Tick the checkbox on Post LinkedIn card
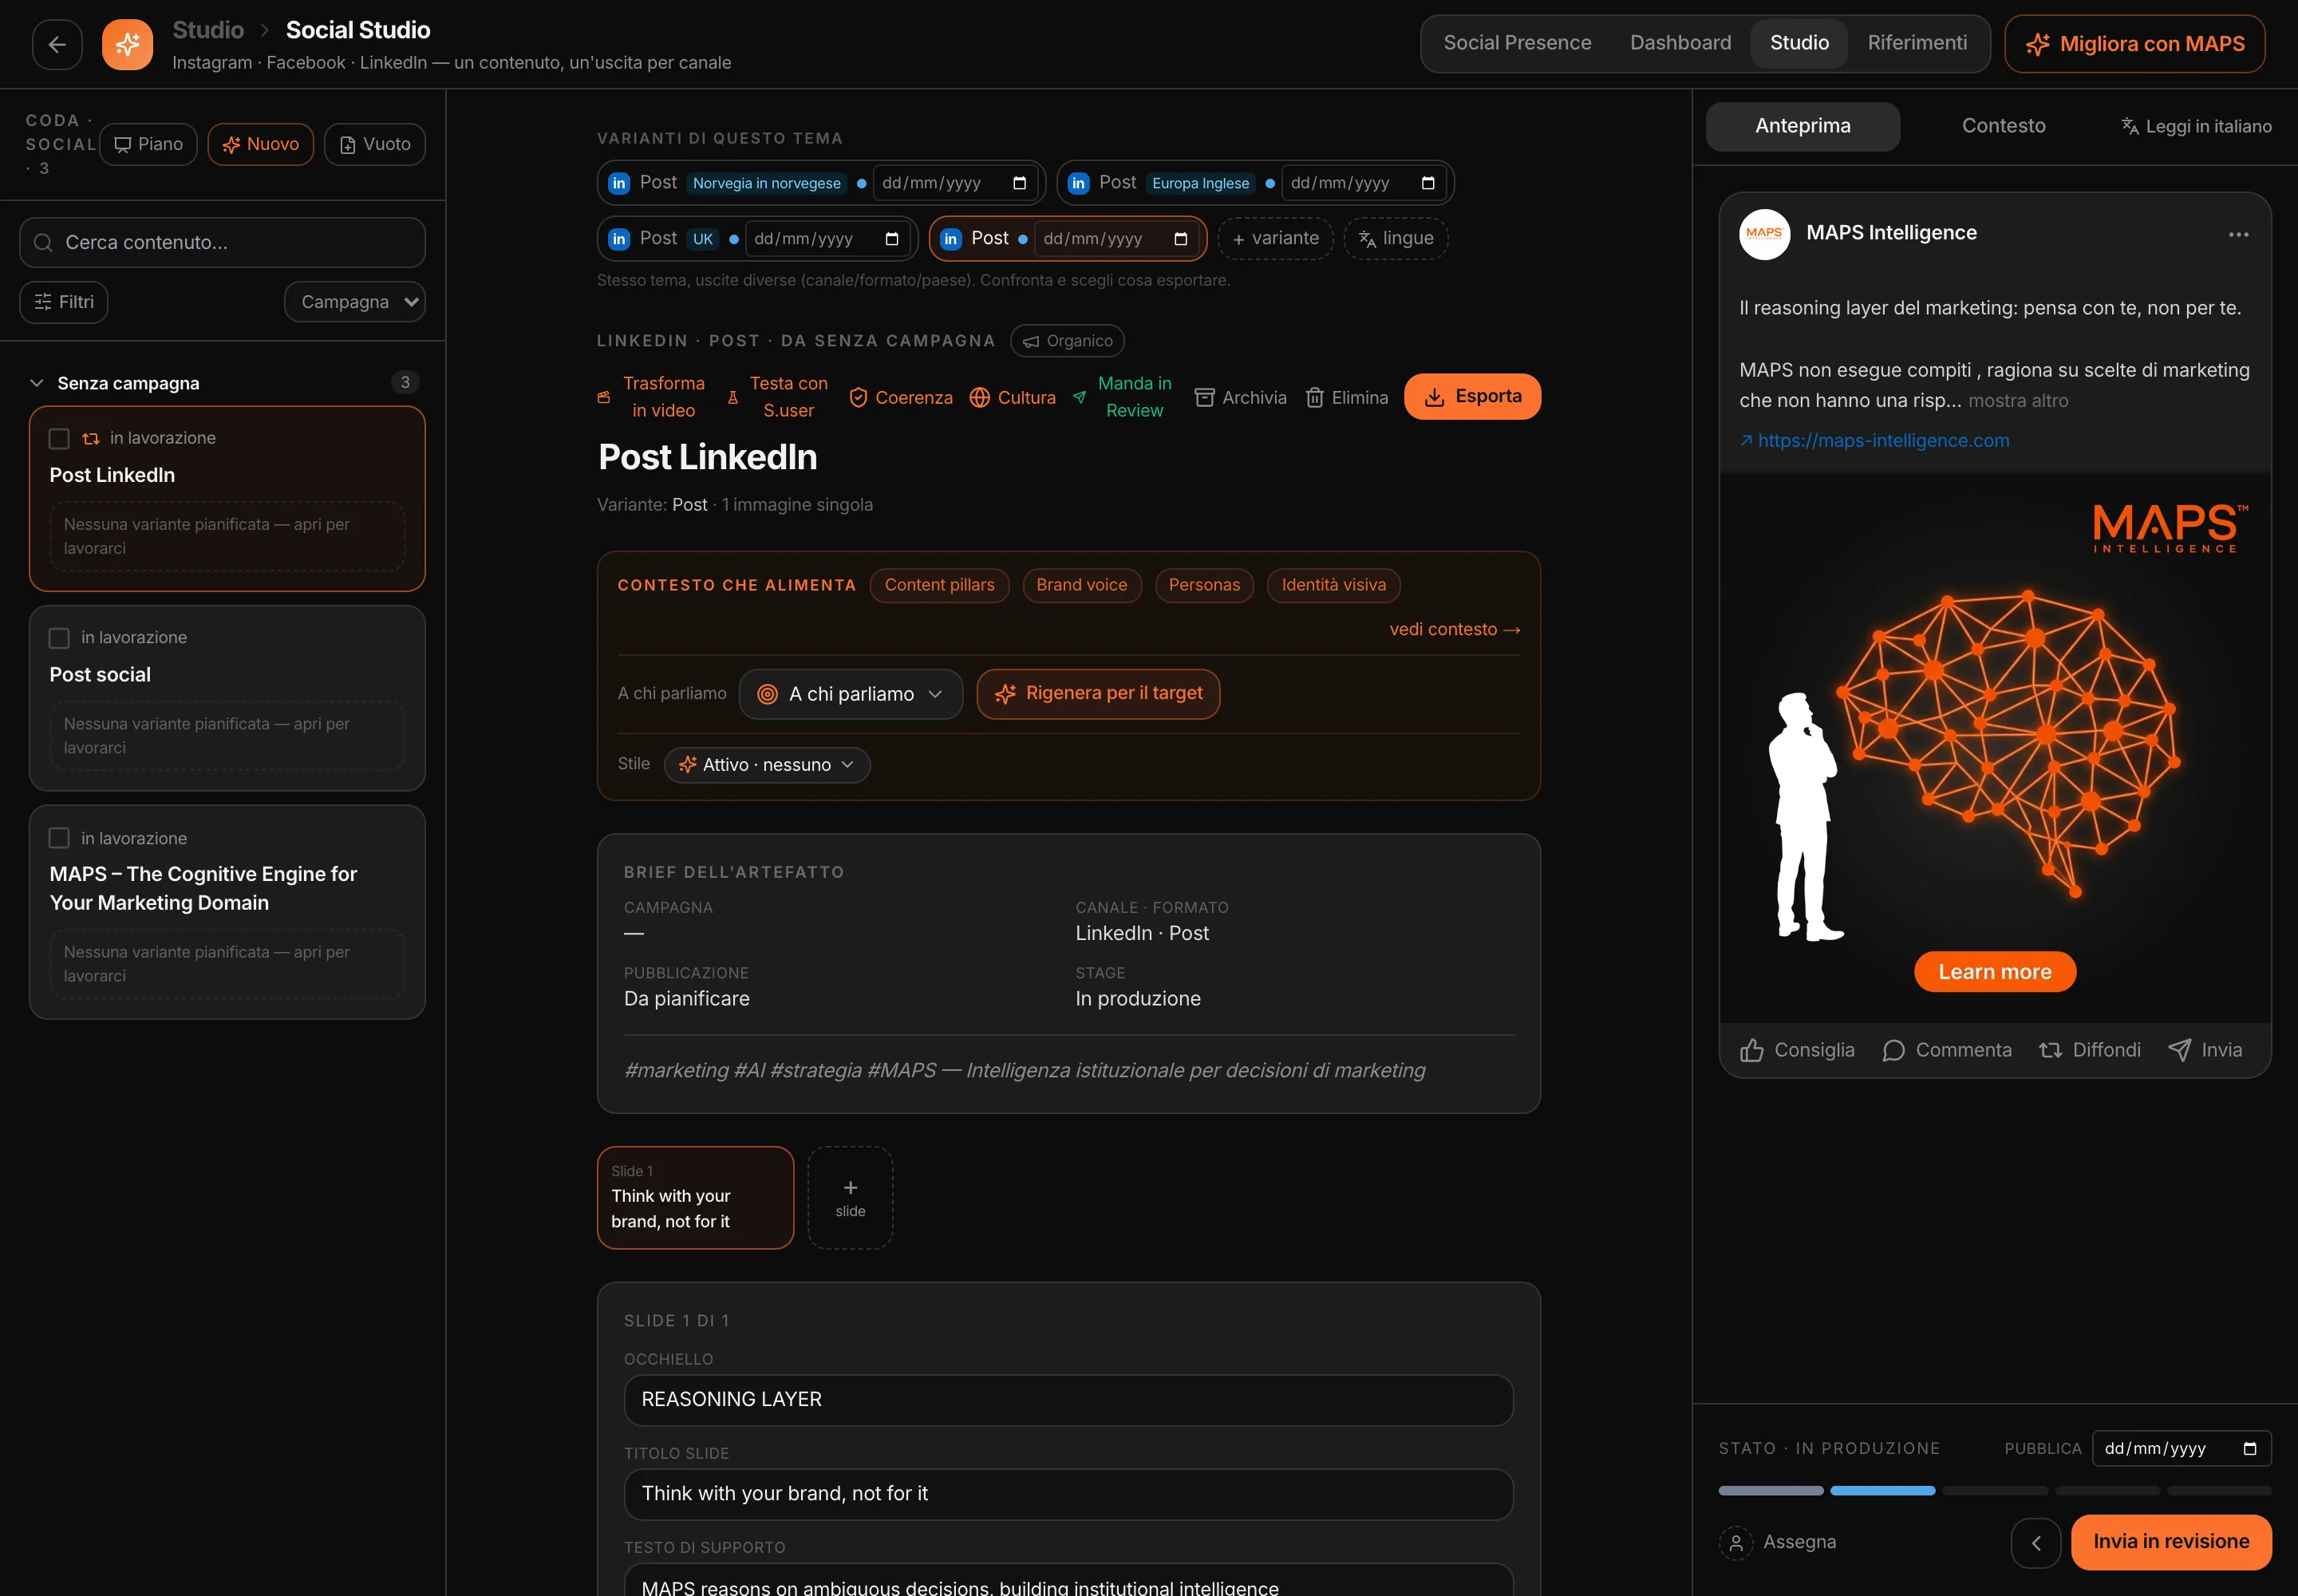The height and width of the screenshot is (1596, 2298). 59,438
